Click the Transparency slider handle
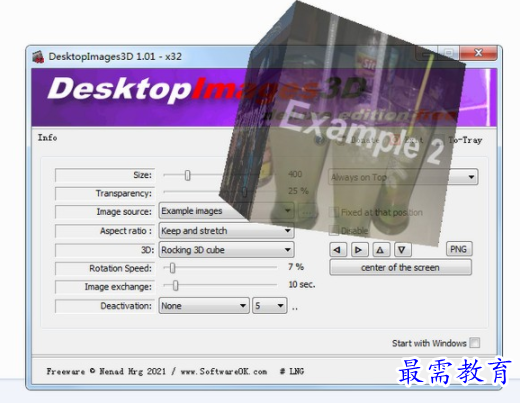The width and height of the screenshot is (520, 403). point(245,192)
